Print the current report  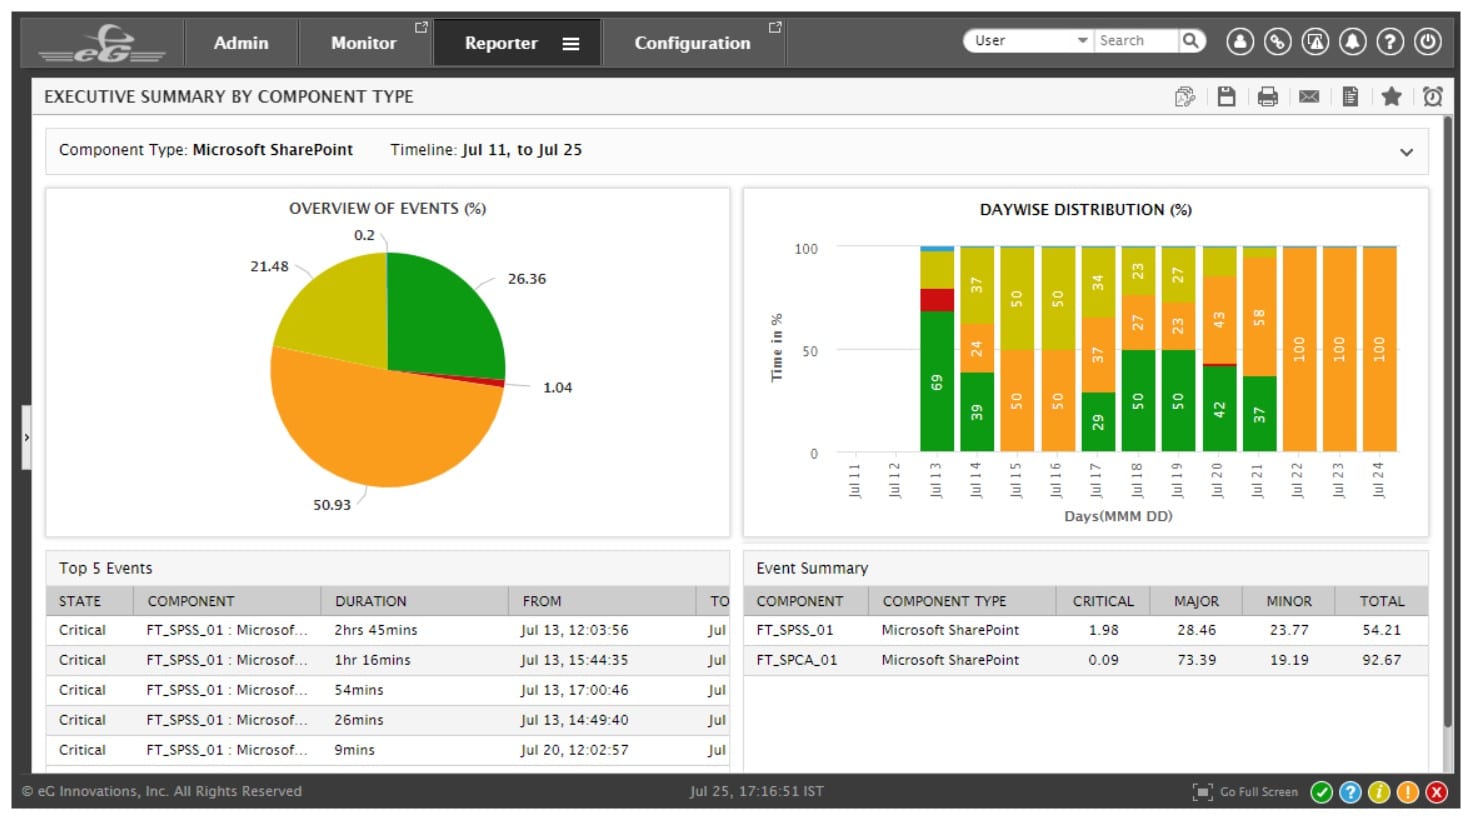pyautogui.click(x=1268, y=96)
